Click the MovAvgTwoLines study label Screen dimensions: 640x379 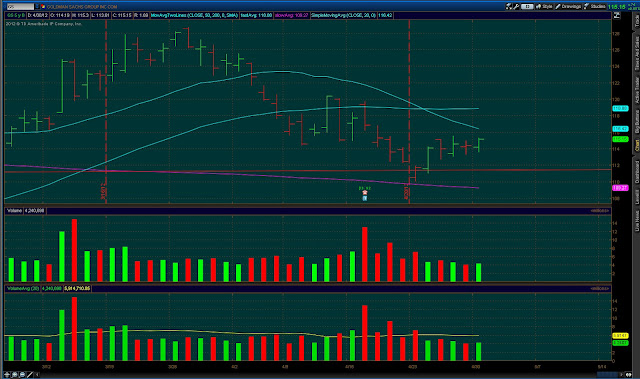(194, 16)
